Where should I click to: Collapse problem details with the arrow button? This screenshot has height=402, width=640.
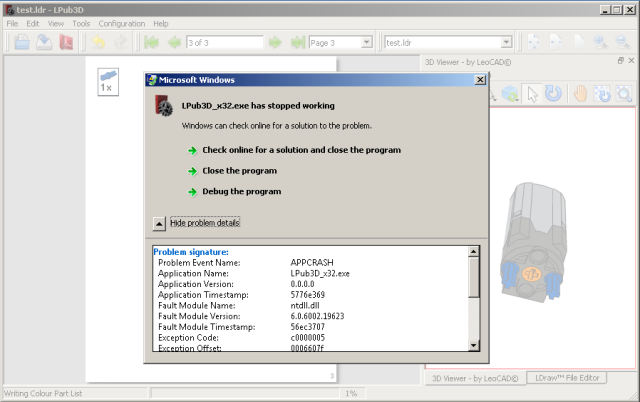click(159, 224)
